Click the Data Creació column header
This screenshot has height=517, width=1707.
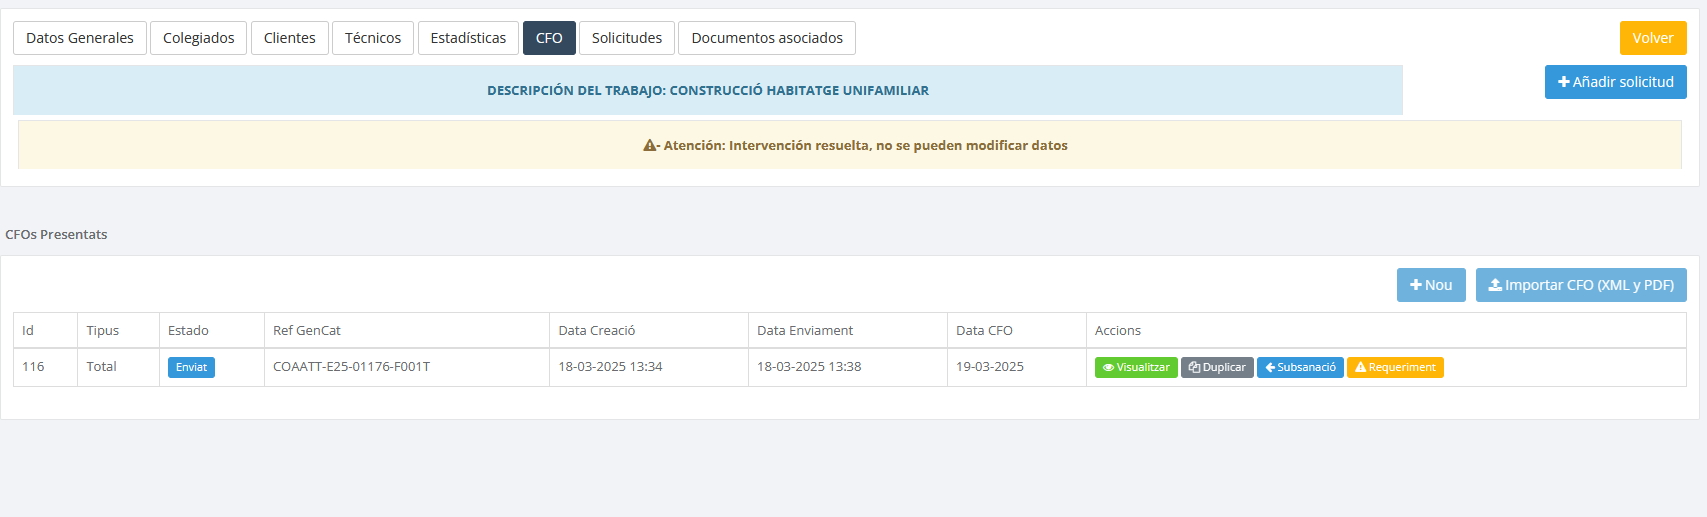[596, 331]
